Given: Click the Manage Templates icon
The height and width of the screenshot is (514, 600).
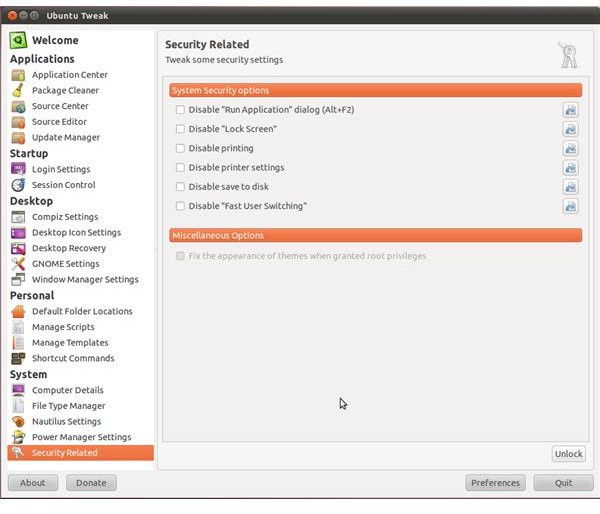Looking at the screenshot, I should click(18, 343).
